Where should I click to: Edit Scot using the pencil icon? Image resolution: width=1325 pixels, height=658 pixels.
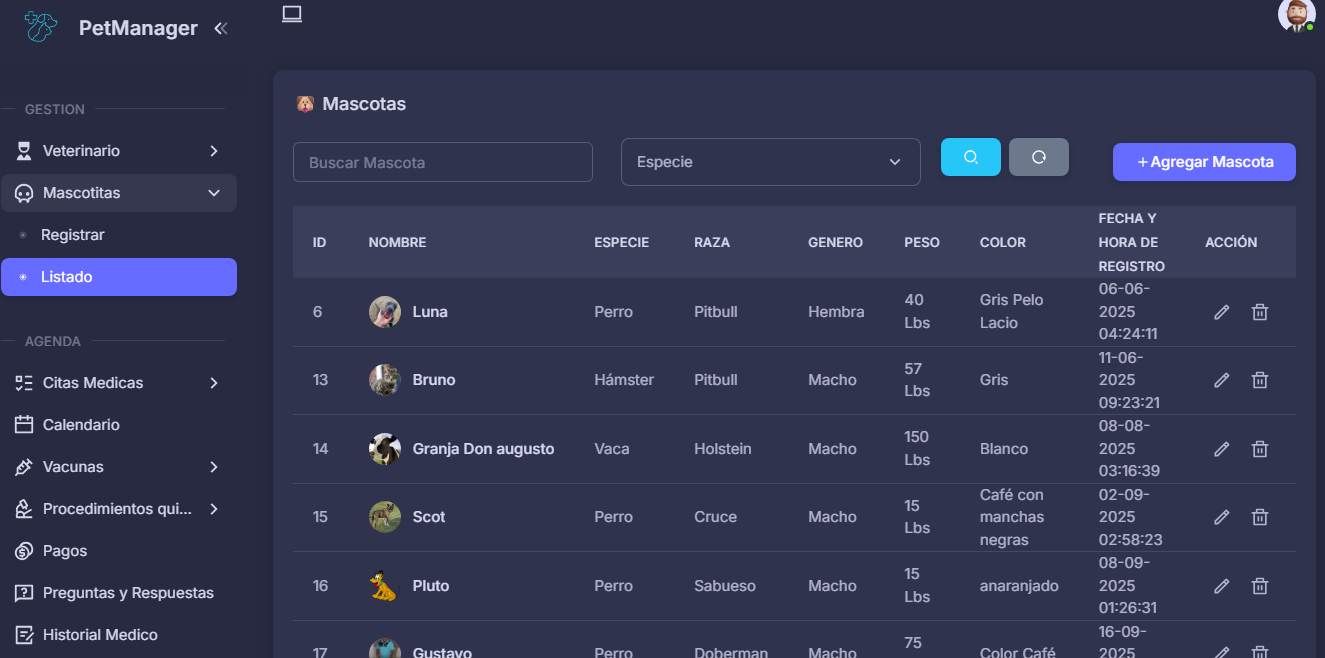tap(1221, 517)
